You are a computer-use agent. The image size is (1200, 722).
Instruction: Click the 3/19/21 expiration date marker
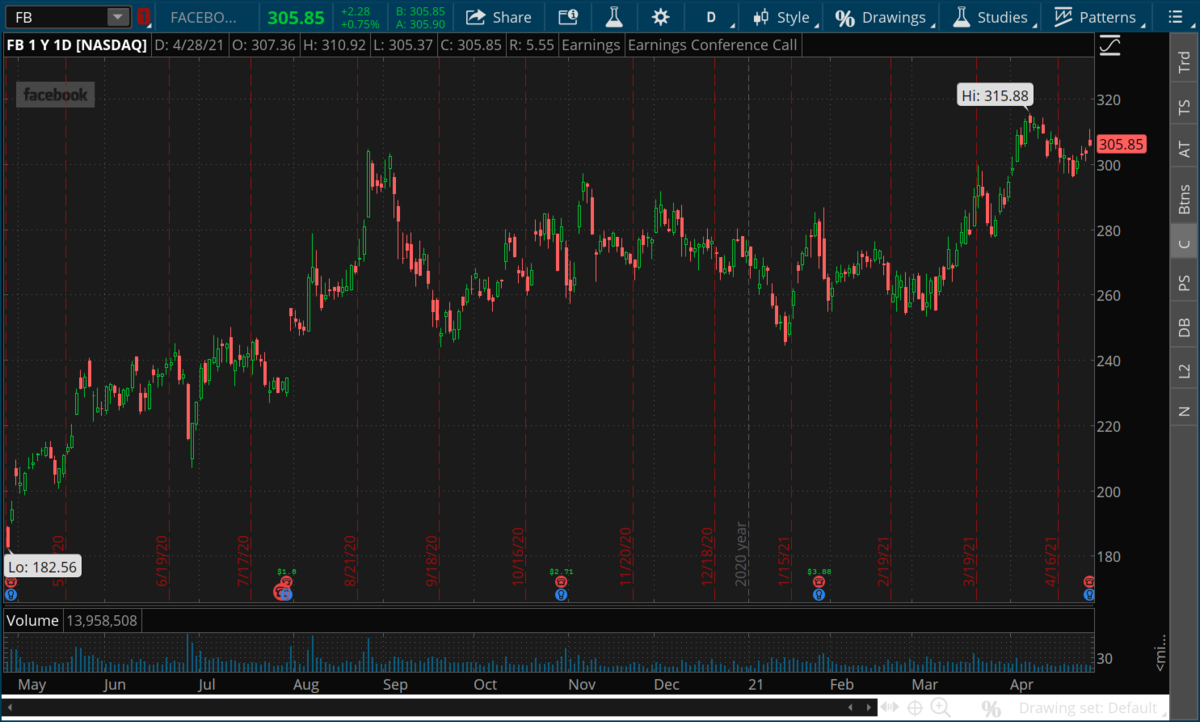tap(969, 560)
